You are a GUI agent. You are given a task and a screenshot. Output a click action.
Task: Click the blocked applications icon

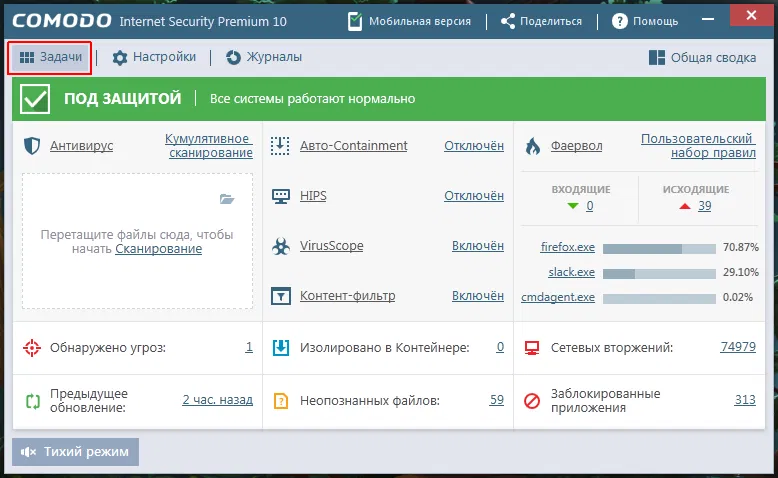coord(532,400)
